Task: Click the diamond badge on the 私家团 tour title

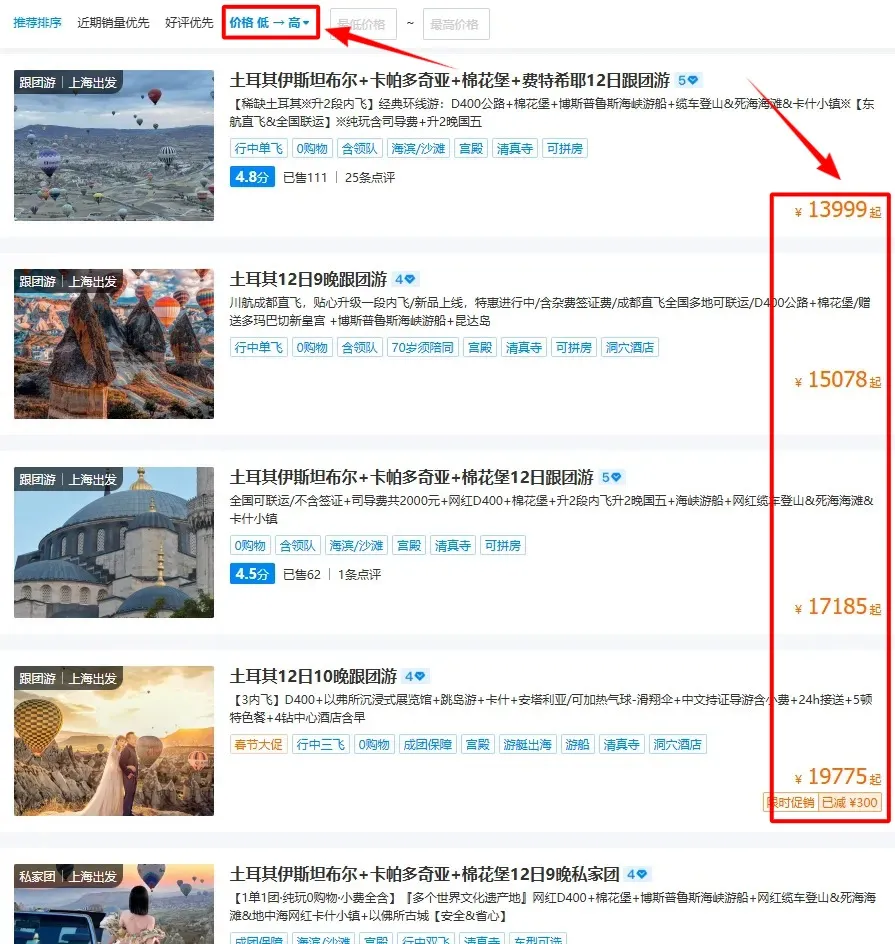Action: coord(638,874)
